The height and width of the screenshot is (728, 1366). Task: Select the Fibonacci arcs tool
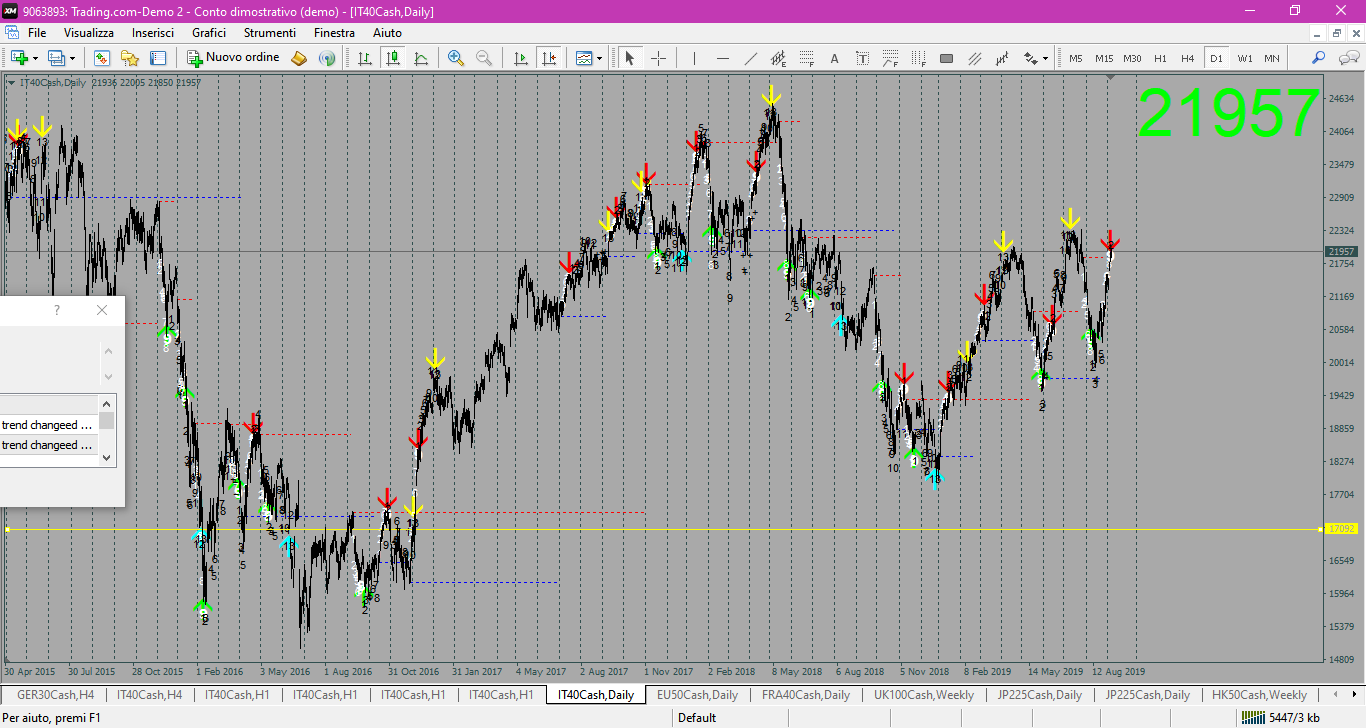pos(890,58)
